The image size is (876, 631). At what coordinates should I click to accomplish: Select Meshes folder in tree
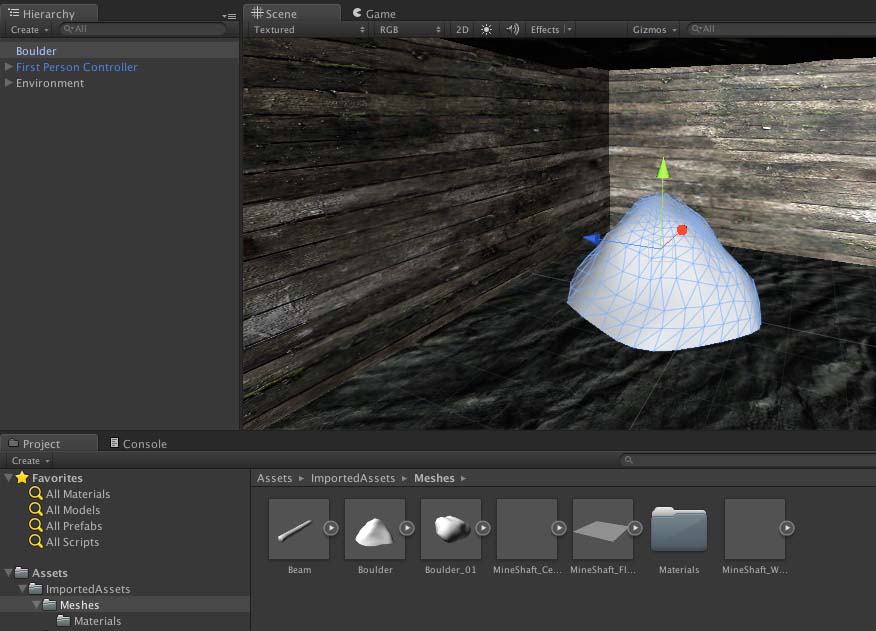72,605
